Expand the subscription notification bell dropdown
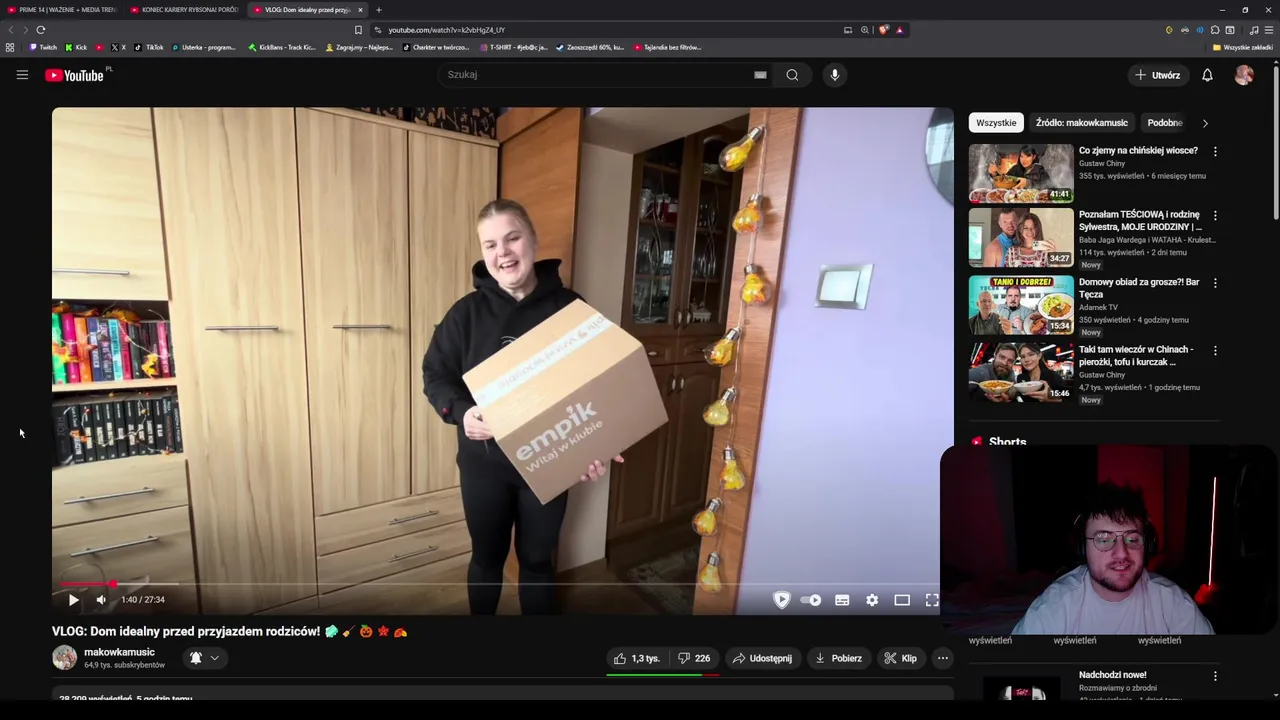The image size is (1280, 720). (204, 658)
